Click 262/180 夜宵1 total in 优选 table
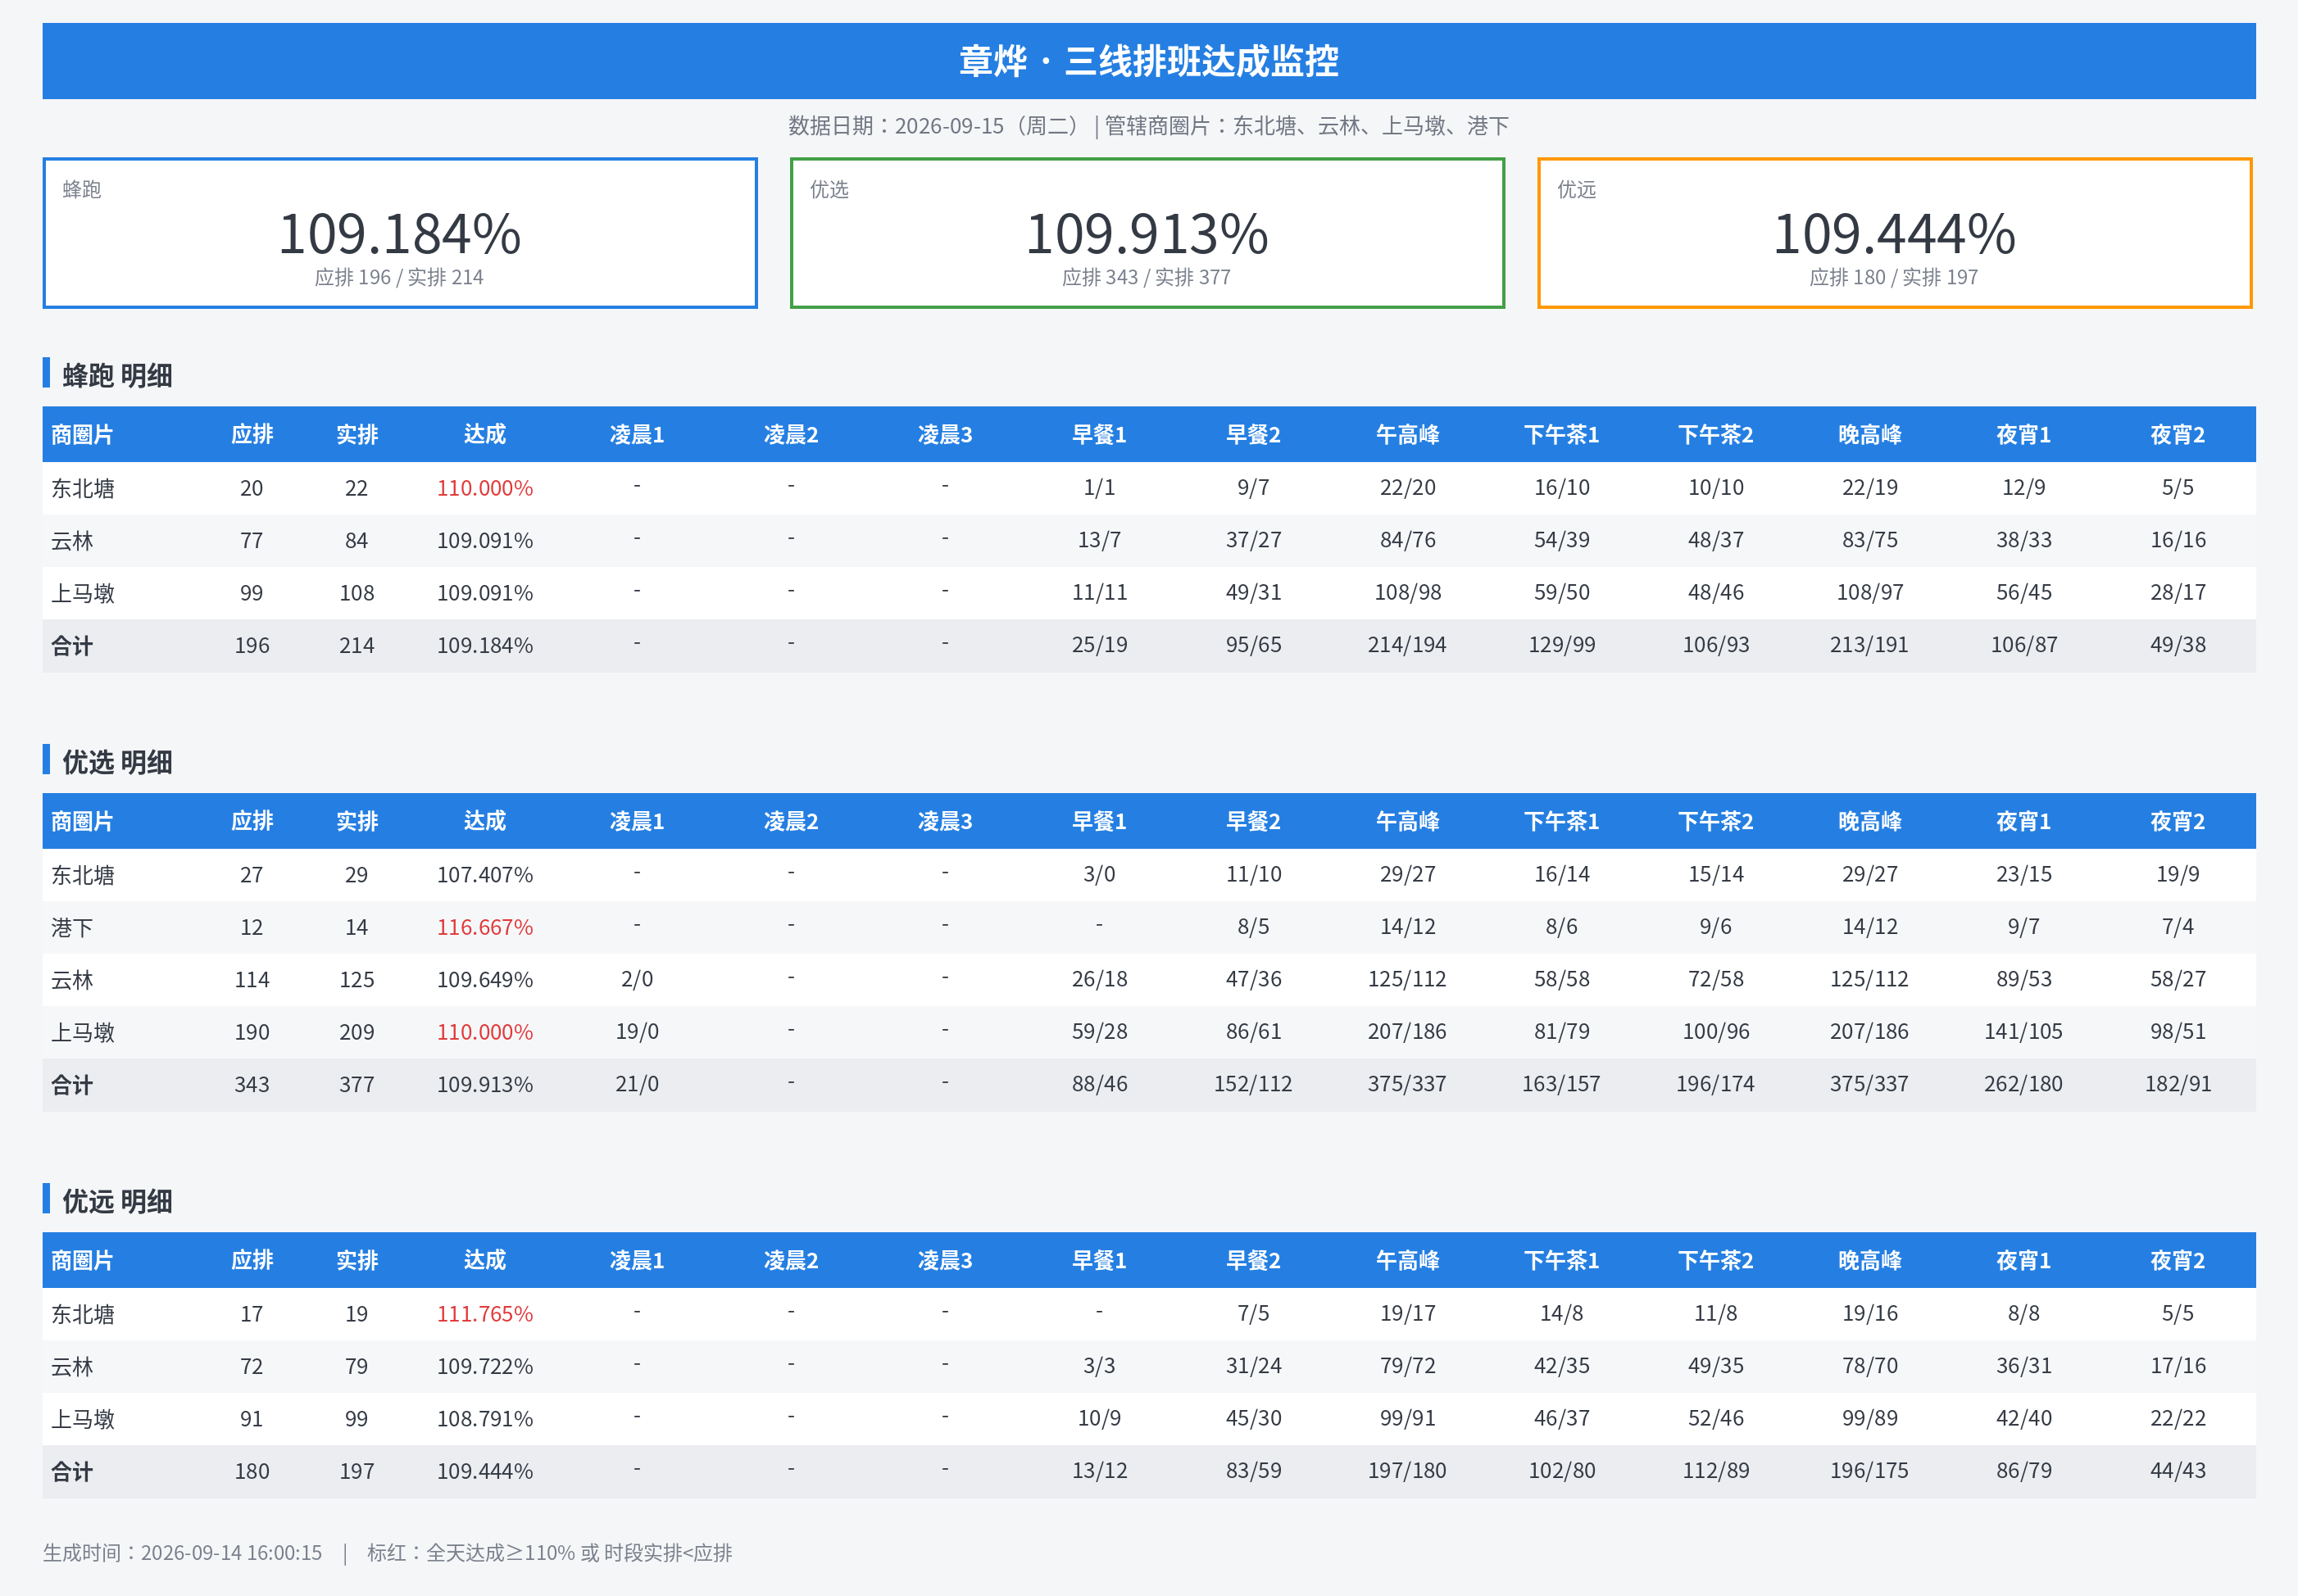This screenshot has width=2298, height=1596. tap(2023, 1084)
